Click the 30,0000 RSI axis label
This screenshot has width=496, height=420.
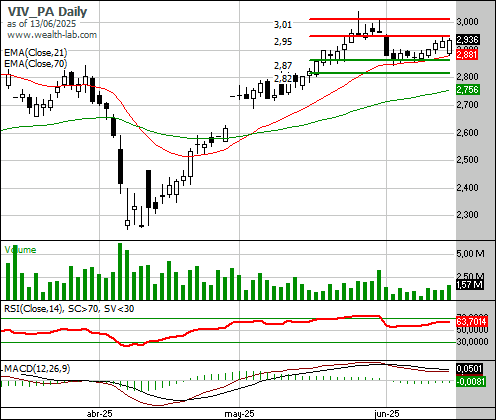(472, 342)
